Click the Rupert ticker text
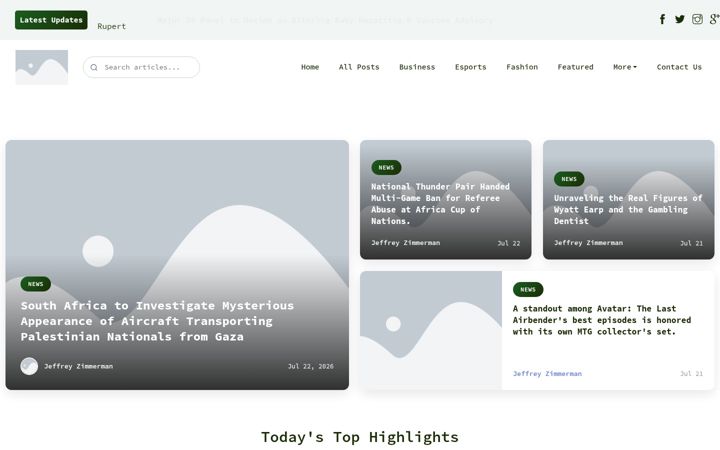This screenshot has height=450, width=720. point(112,27)
